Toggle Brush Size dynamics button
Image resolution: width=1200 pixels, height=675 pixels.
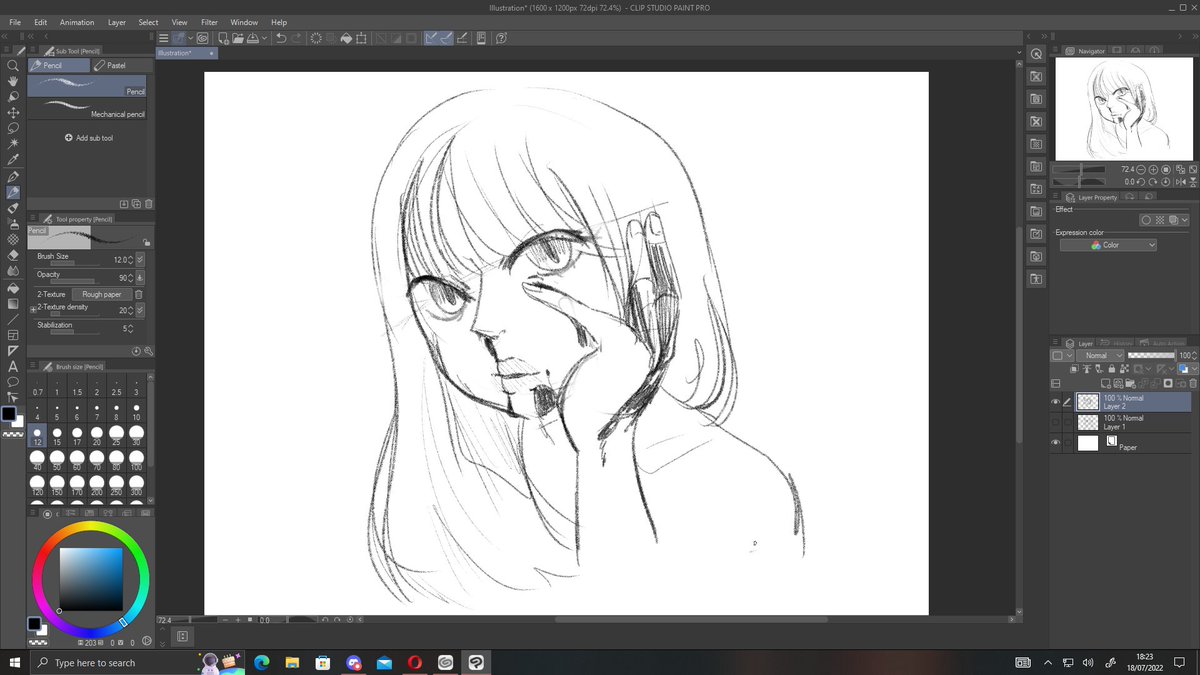pos(140,259)
